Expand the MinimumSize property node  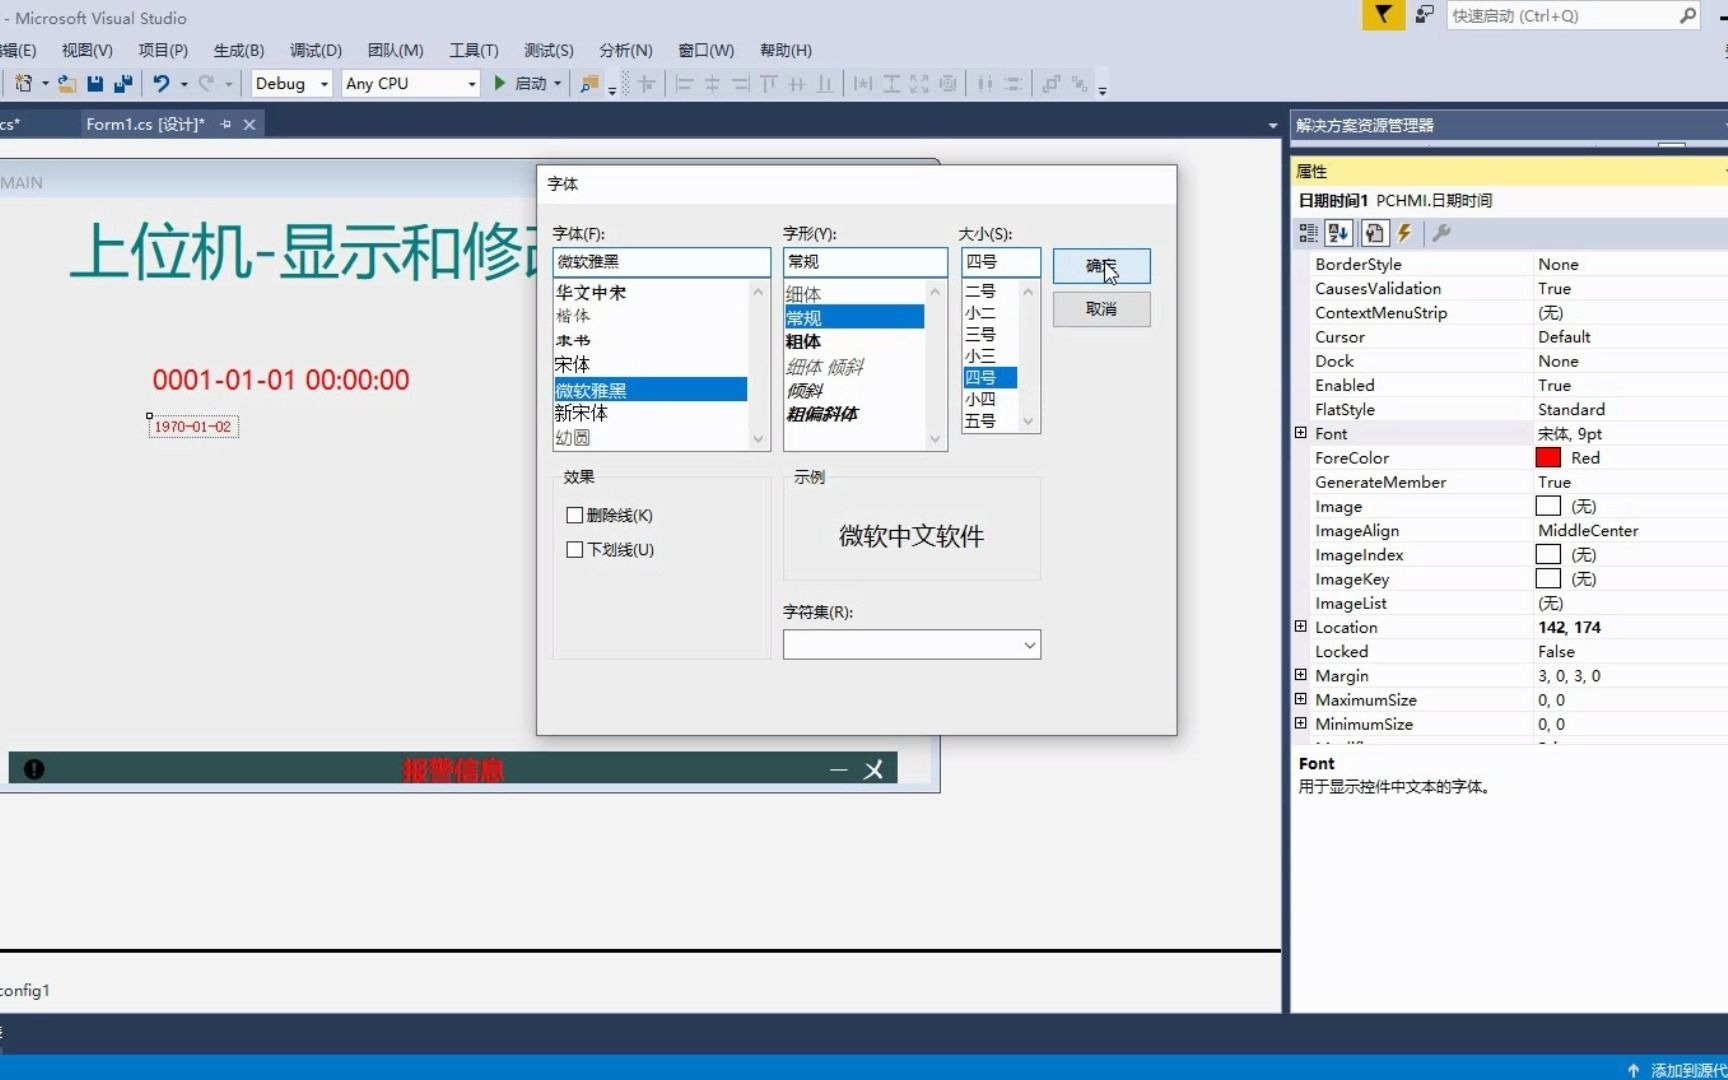tap(1300, 723)
